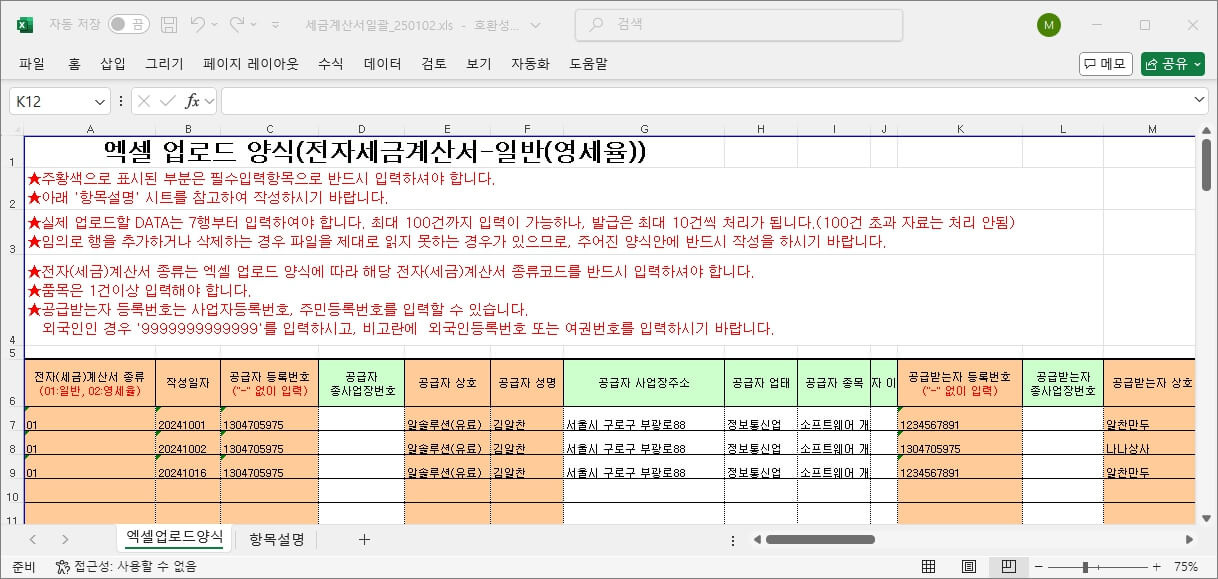Click the title 엑셀 업로드 양식 cell
Viewport: 1218px width, 579px height.
pyautogui.click(x=375, y=152)
